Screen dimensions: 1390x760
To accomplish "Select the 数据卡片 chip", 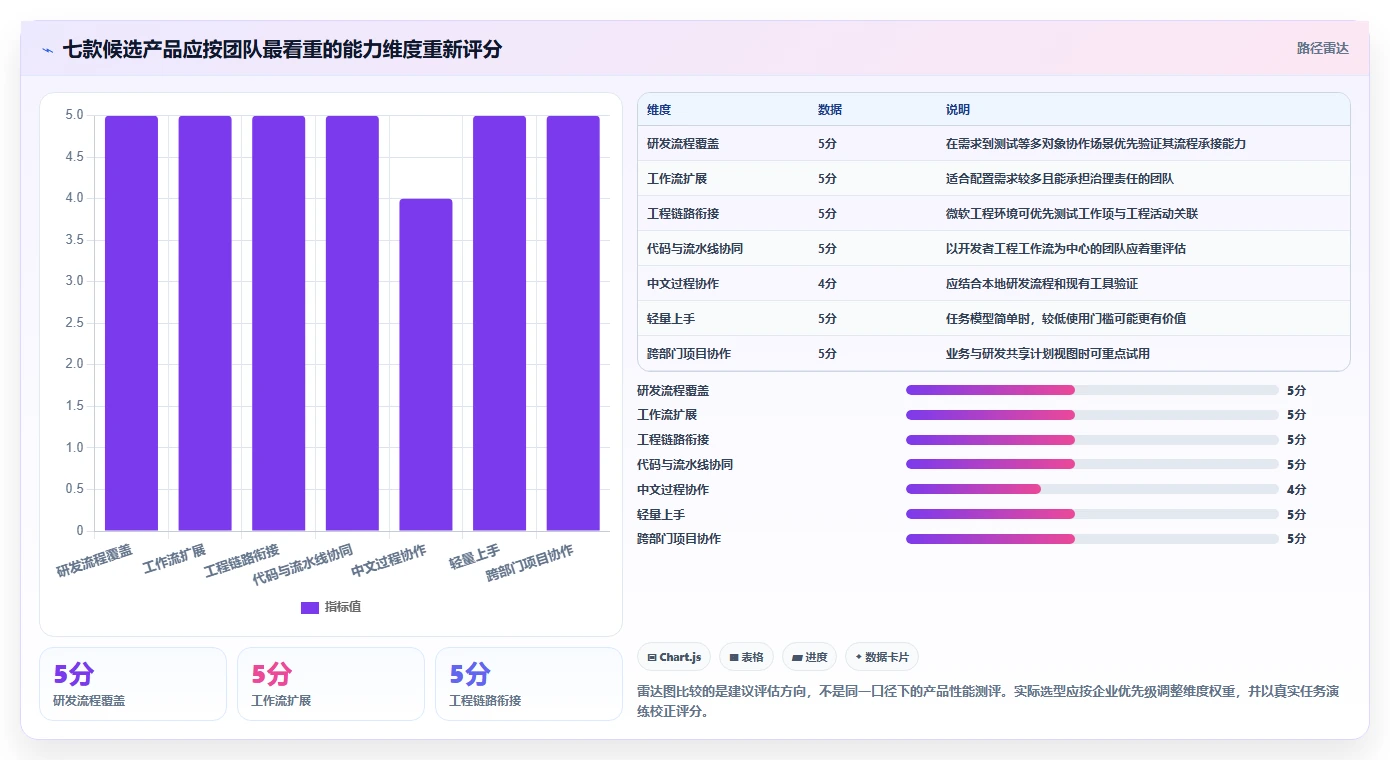I will pyautogui.click(x=881, y=657).
